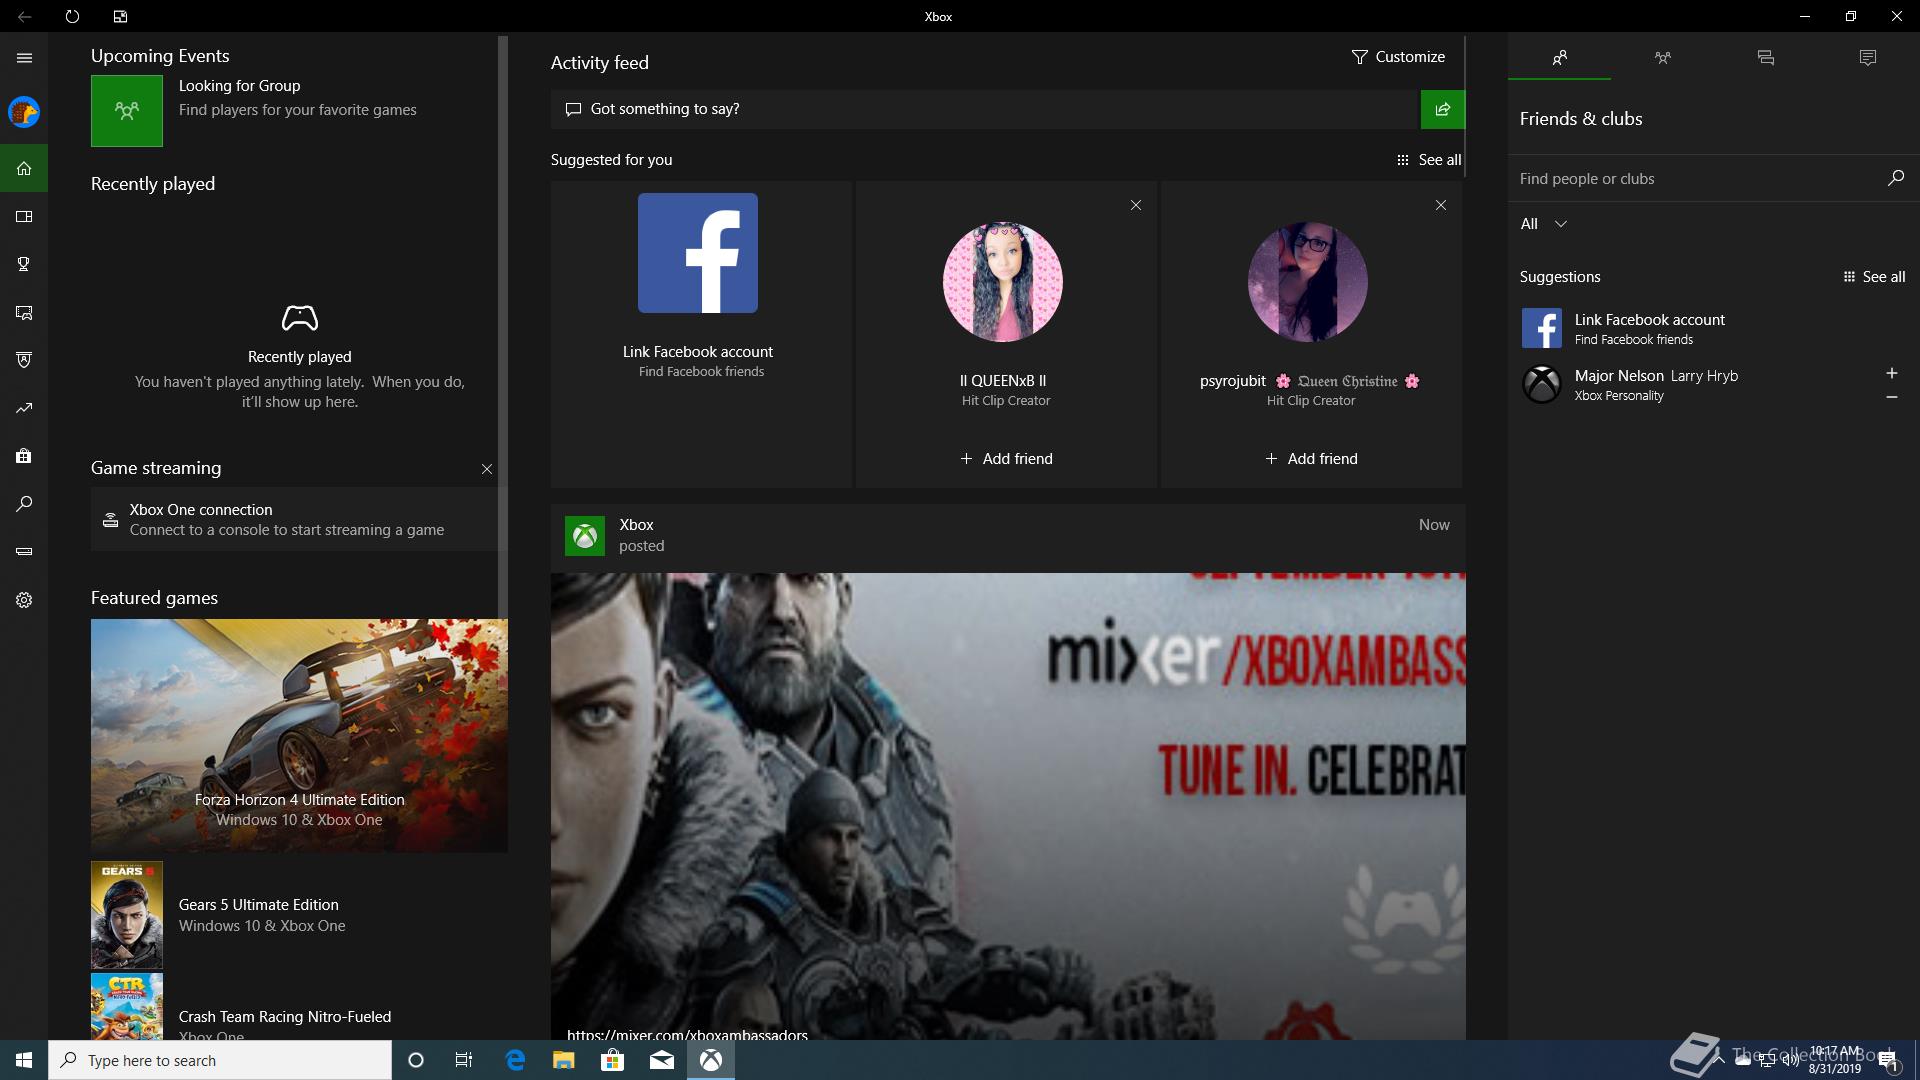This screenshot has height=1080, width=1920.
Task: See all suggested for you
Action: 1429,160
